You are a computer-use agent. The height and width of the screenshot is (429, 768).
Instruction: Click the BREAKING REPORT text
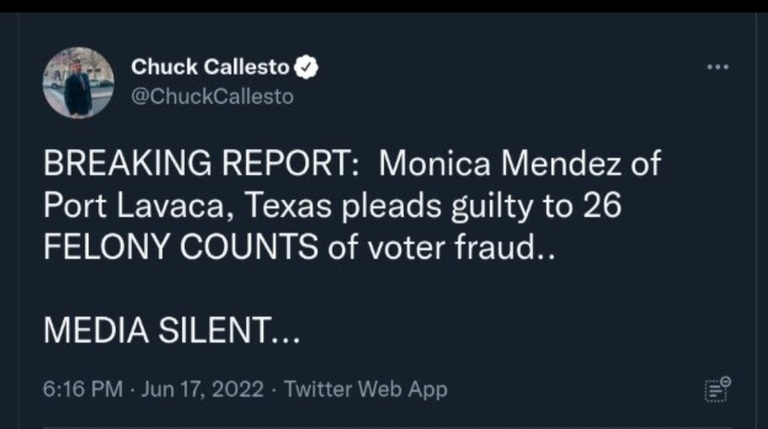tap(195, 163)
